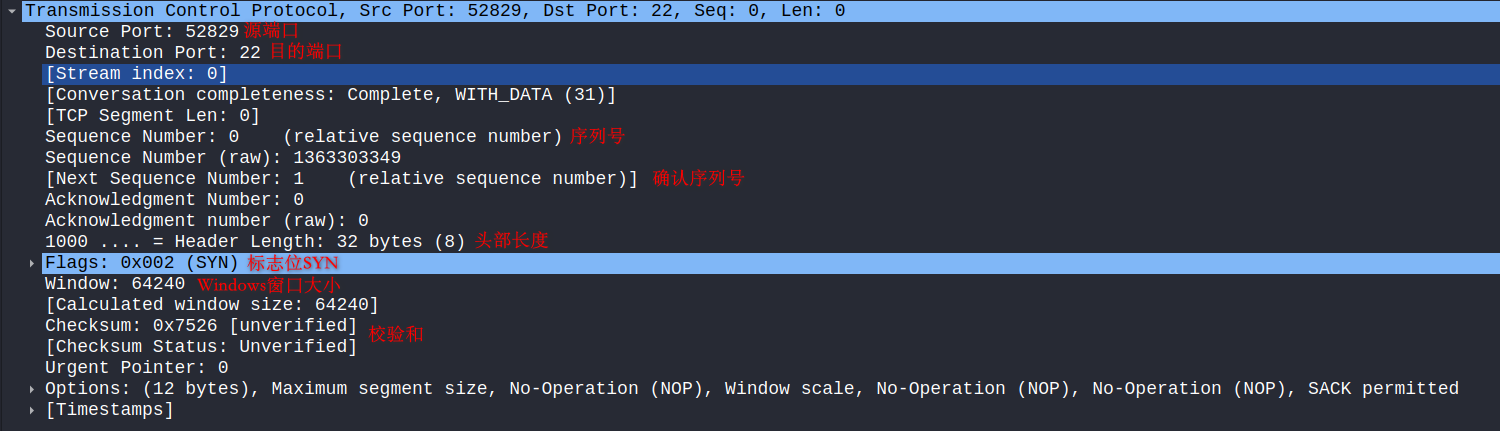This screenshot has width=1500, height=431.
Task: Expand the Flags: 0x002 (SYN) row
Action: point(32,263)
